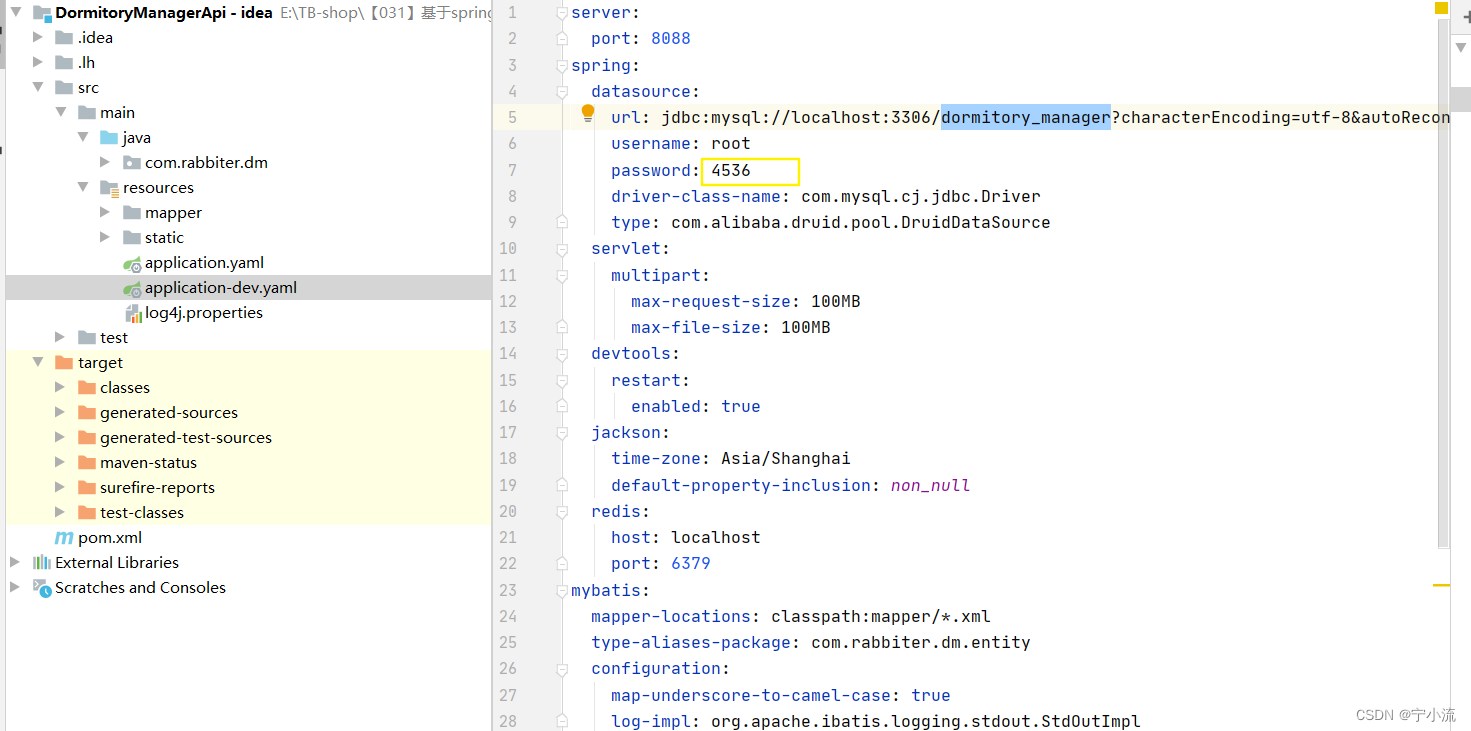Click the password value 4536

point(731,171)
